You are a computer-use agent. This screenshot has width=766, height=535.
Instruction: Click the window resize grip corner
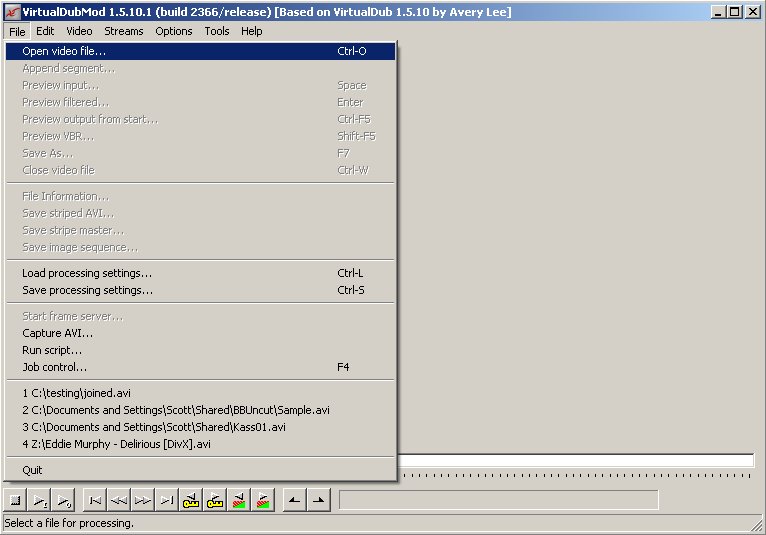click(756, 525)
